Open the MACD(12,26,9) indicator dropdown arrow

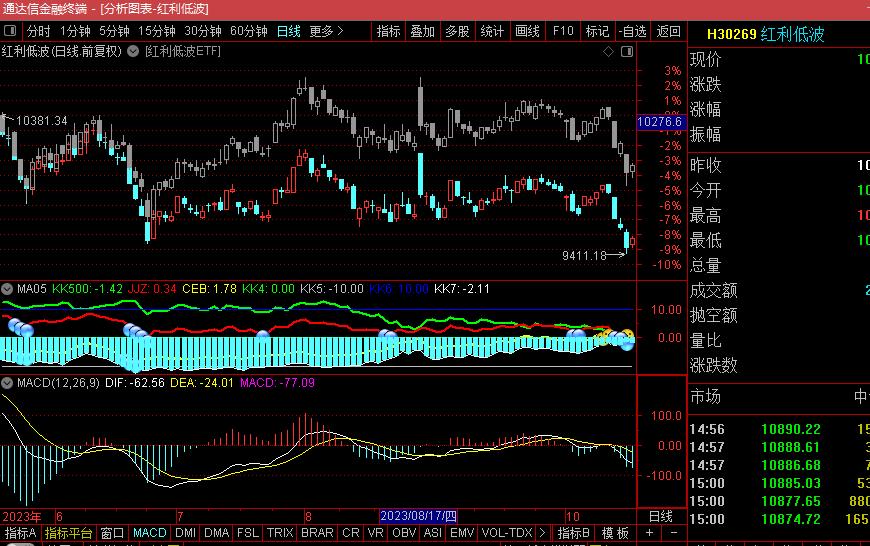[x=7, y=383]
